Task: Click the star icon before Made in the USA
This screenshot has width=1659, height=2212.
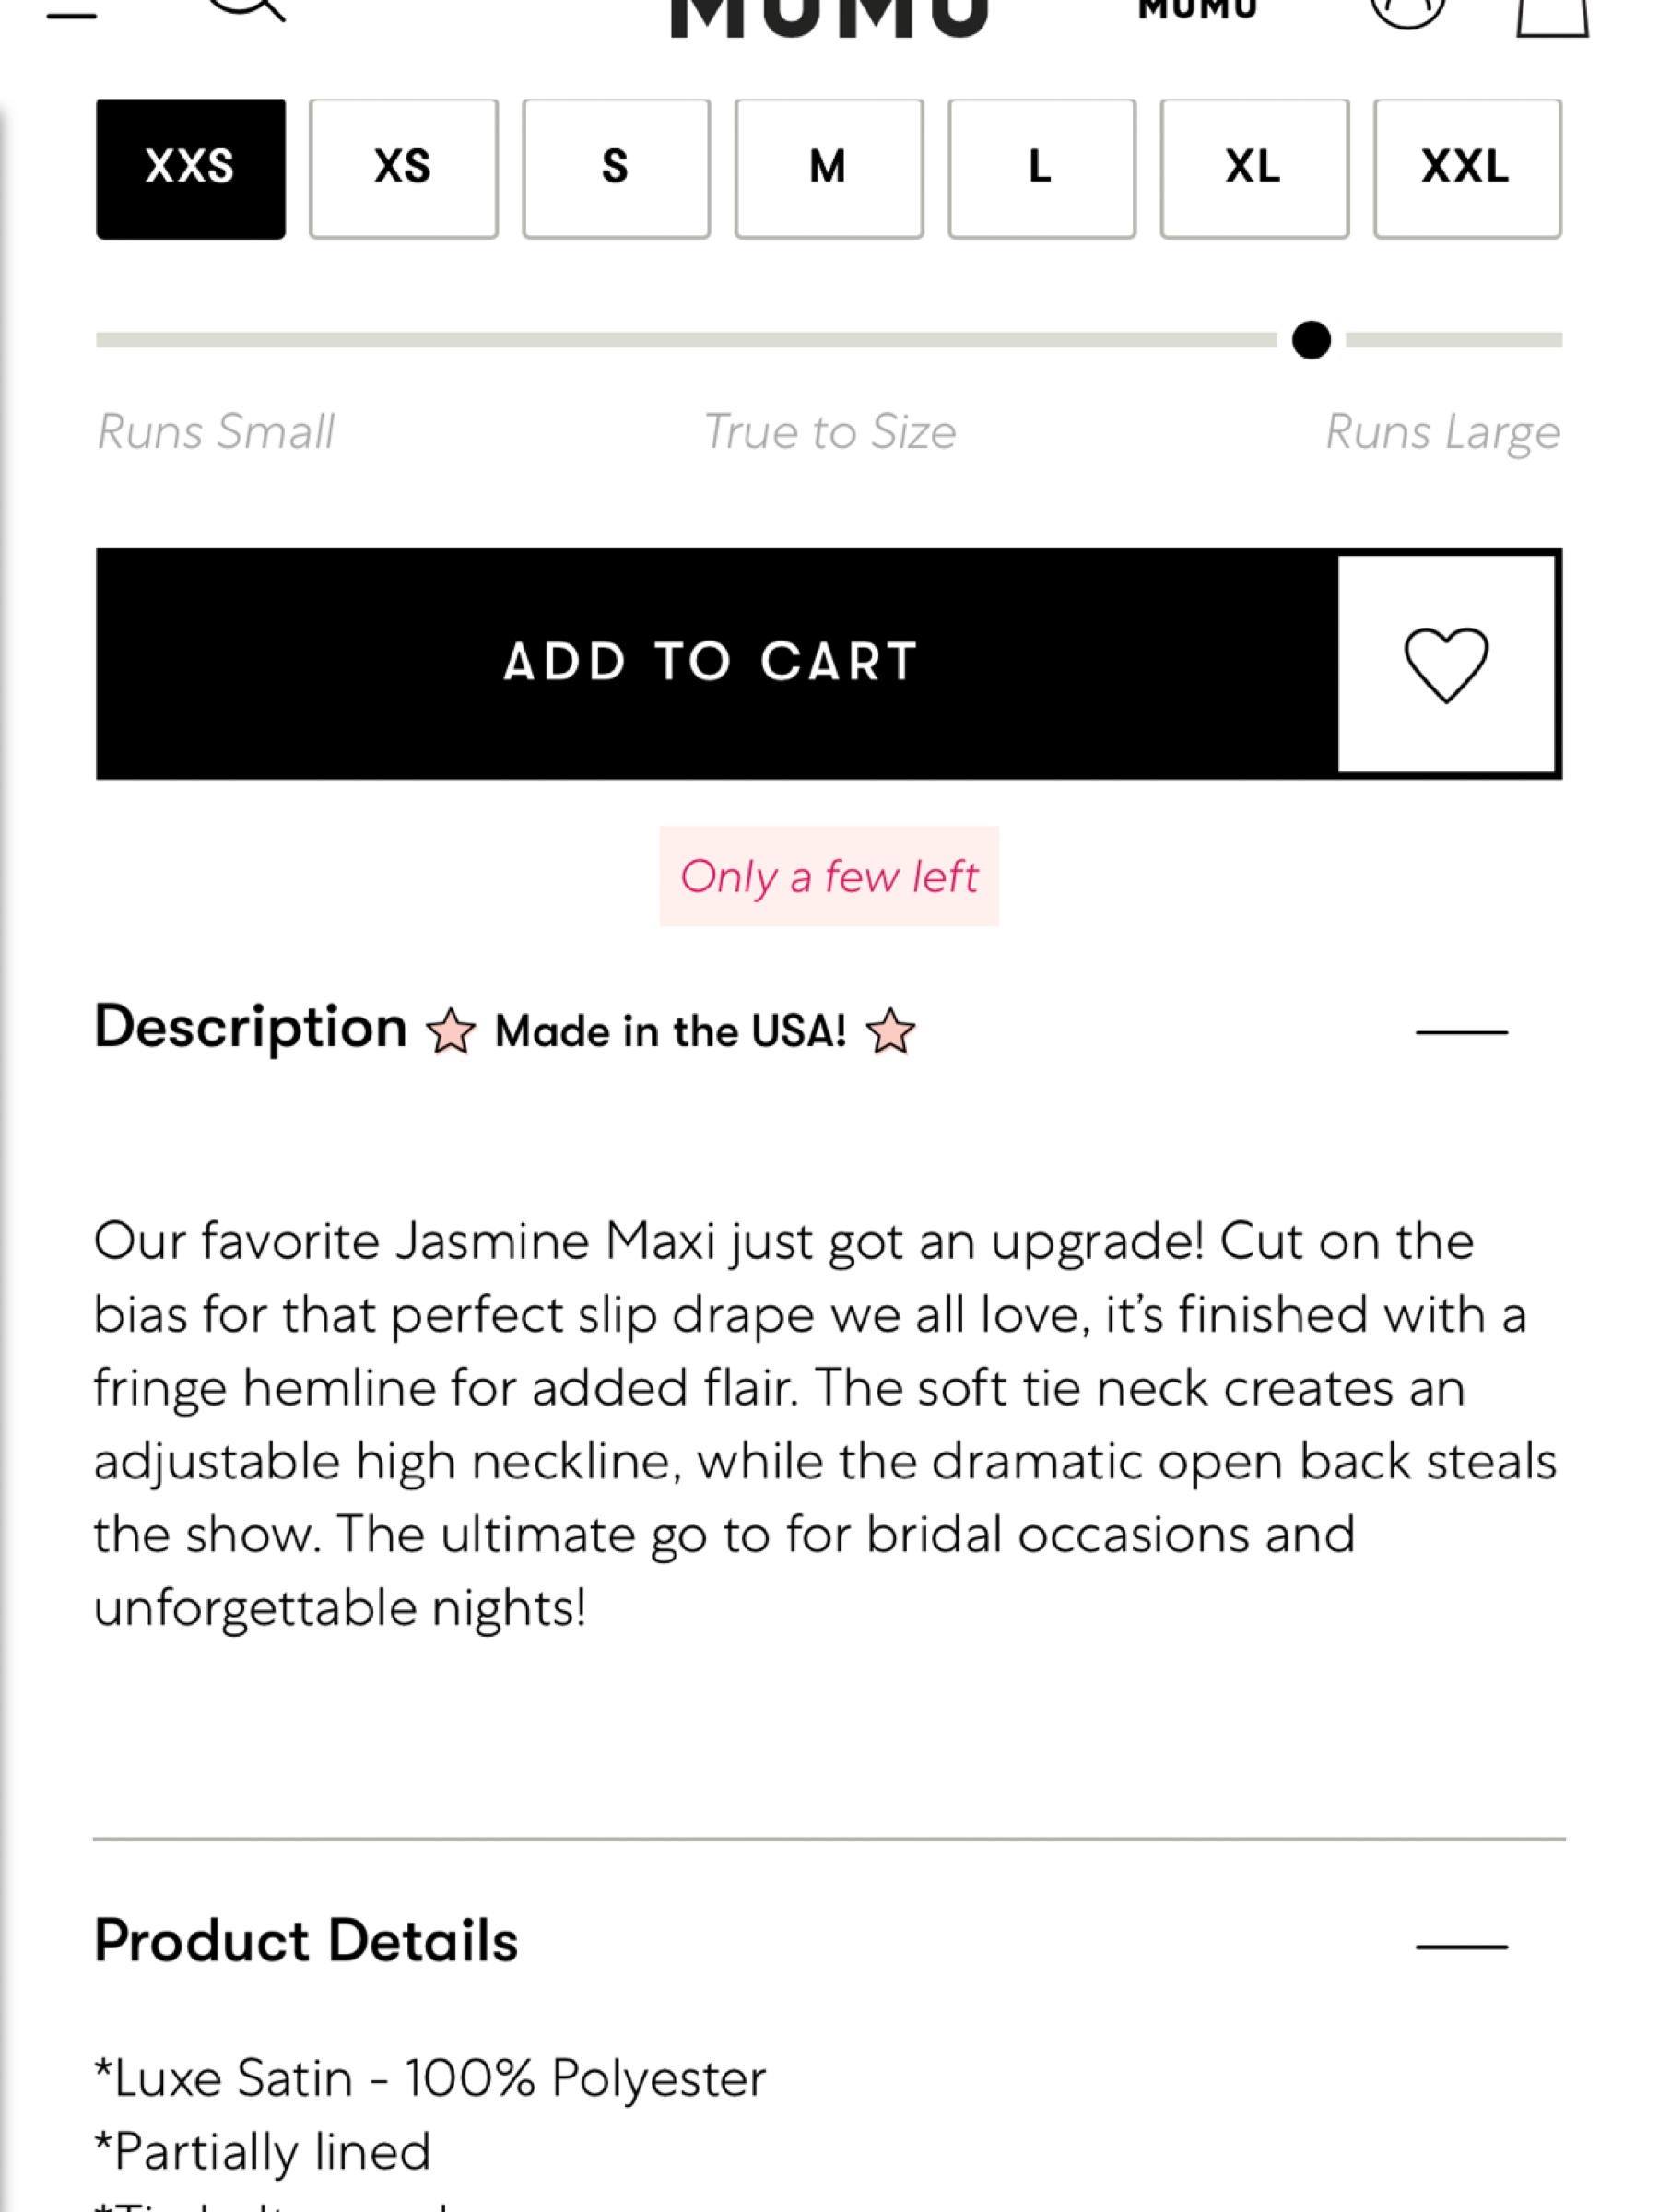Action: click(450, 1031)
